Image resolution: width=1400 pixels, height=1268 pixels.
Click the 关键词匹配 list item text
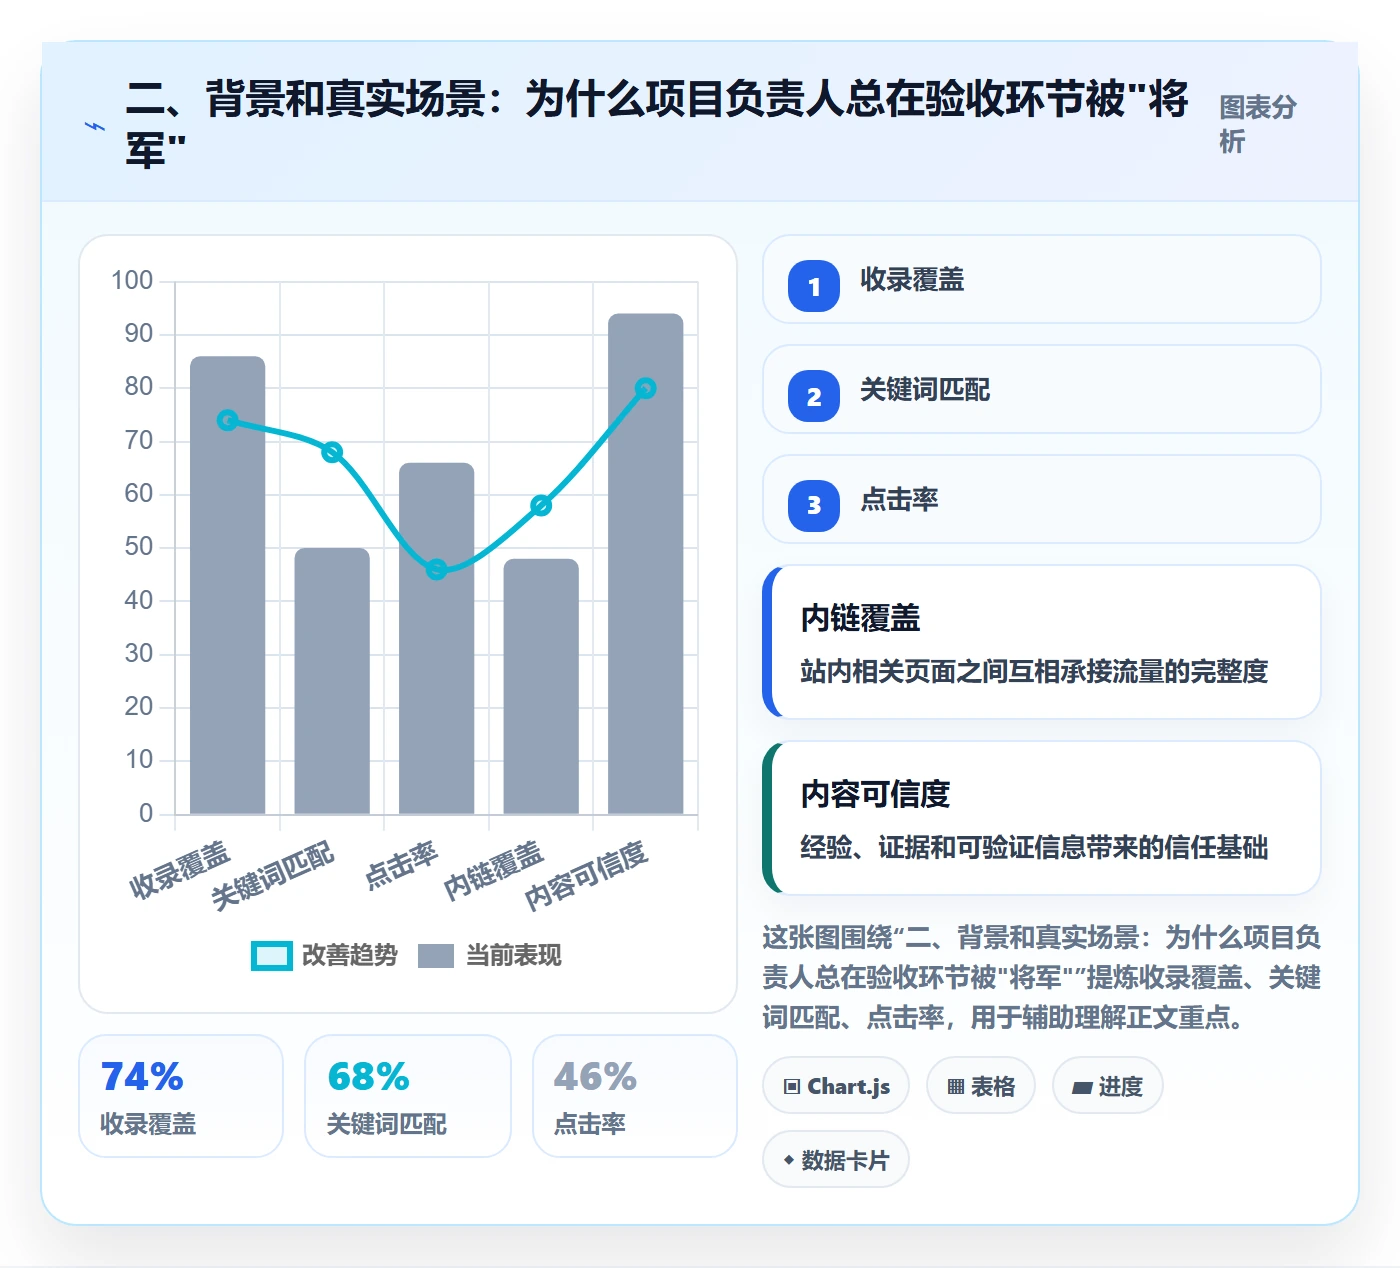point(925,390)
